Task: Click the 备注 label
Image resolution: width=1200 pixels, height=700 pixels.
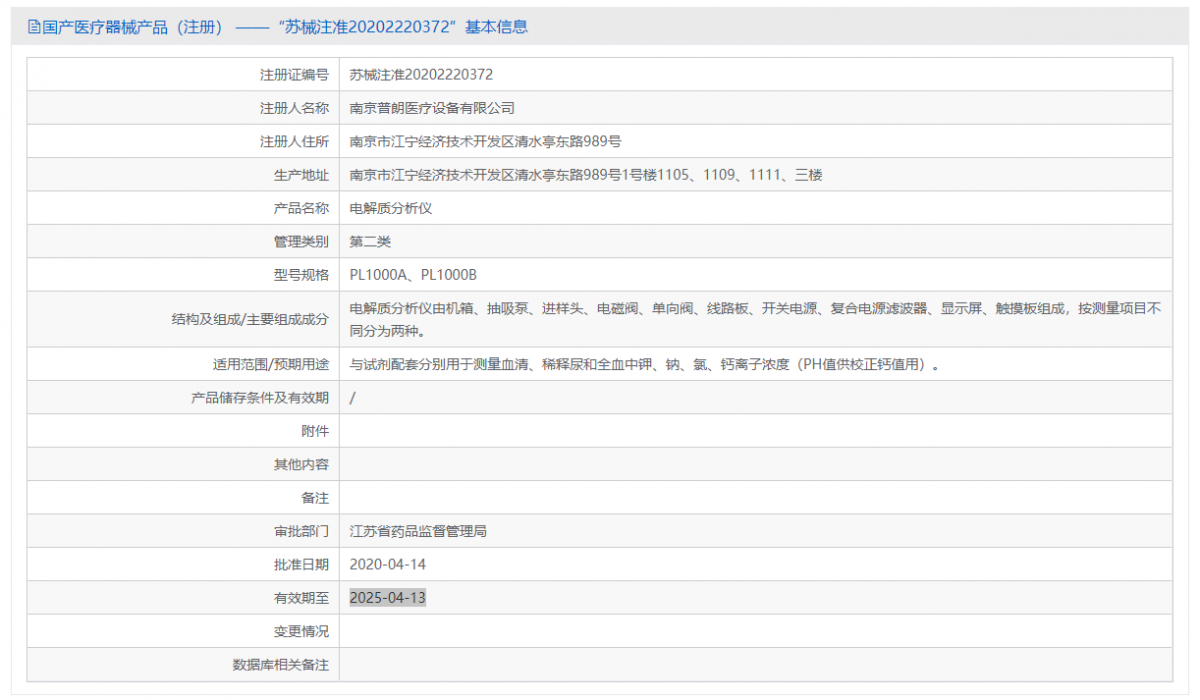Action: pyautogui.click(x=315, y=498)
